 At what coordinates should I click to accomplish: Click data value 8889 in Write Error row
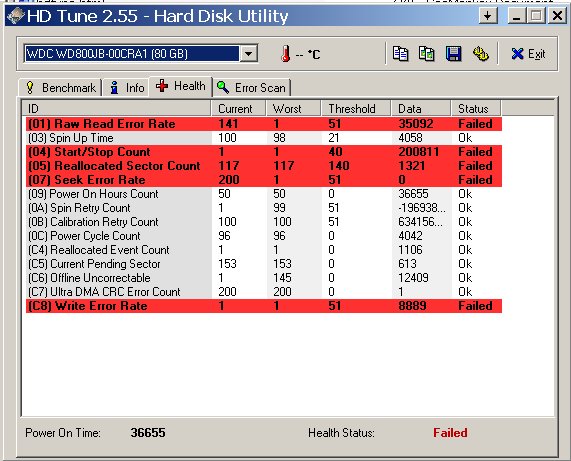pyautogui.click(x=412, y=306)
